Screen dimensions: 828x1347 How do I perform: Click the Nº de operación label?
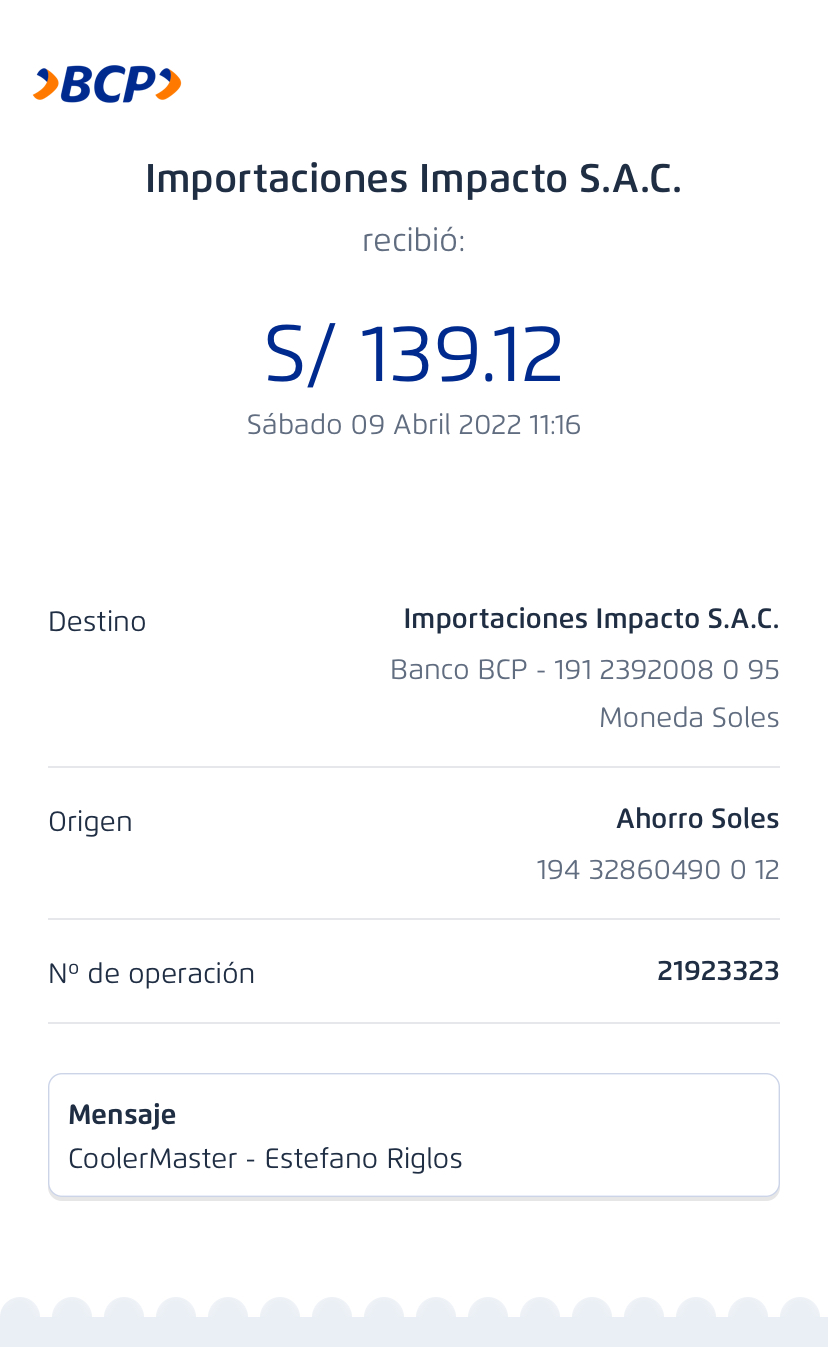coord(151,974)
